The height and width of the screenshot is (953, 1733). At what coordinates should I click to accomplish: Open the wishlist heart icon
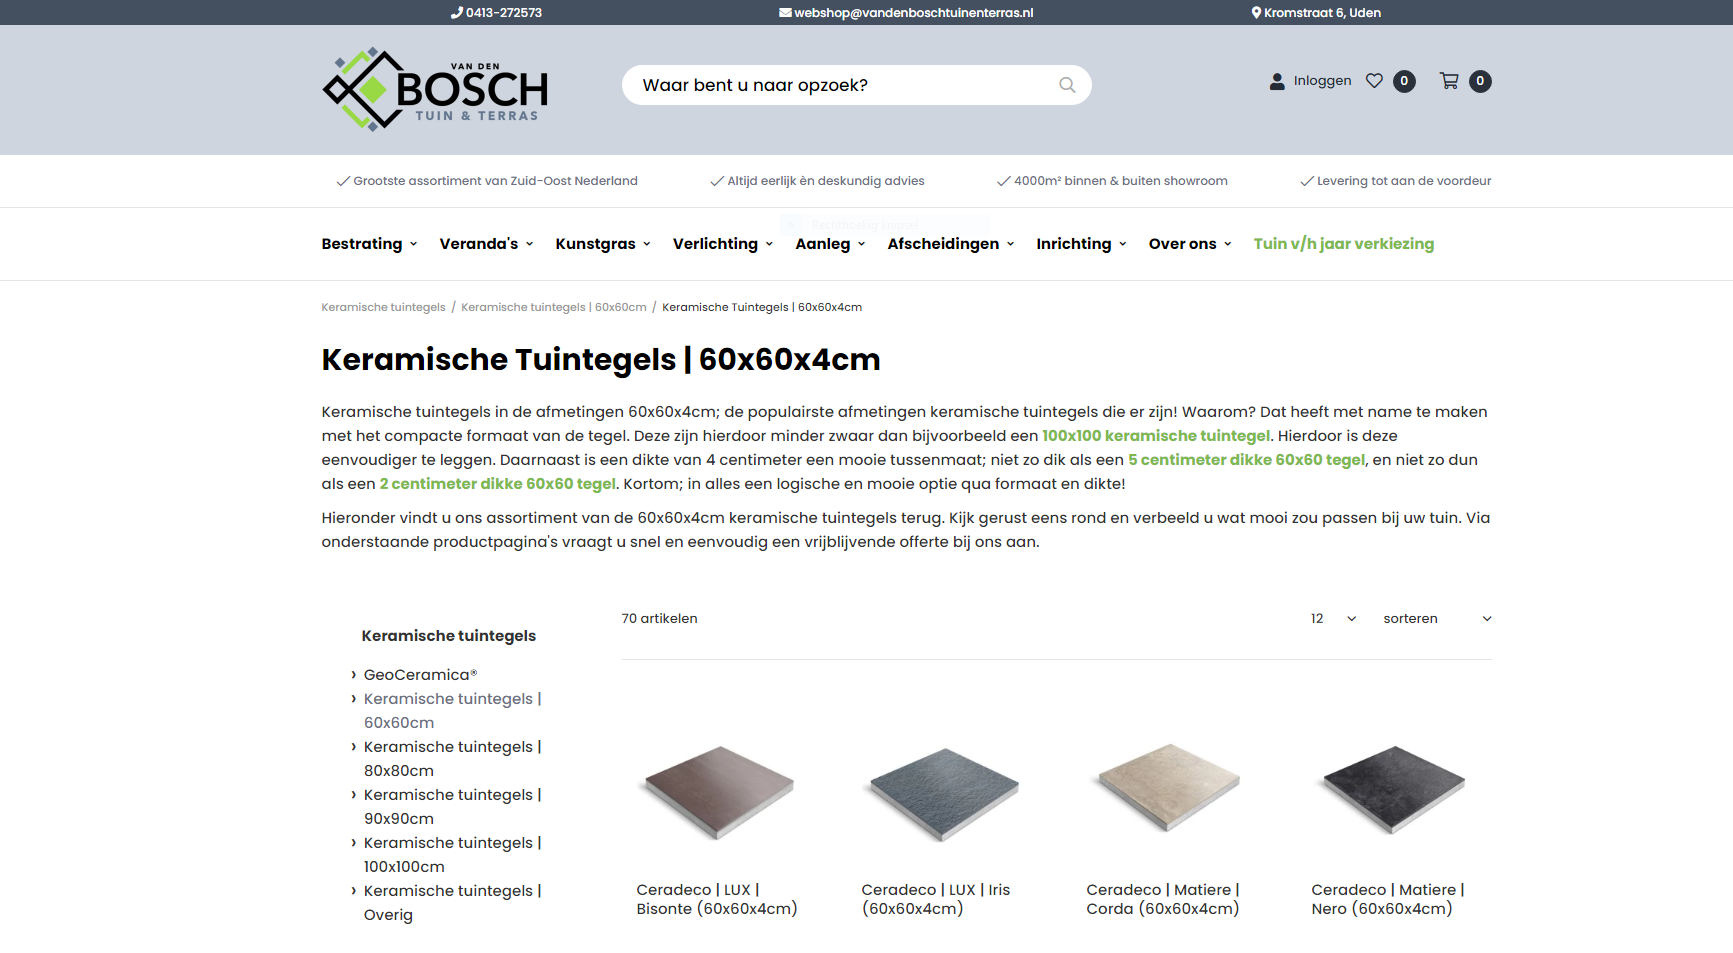pyautogui.click(x=1374, y=81)
